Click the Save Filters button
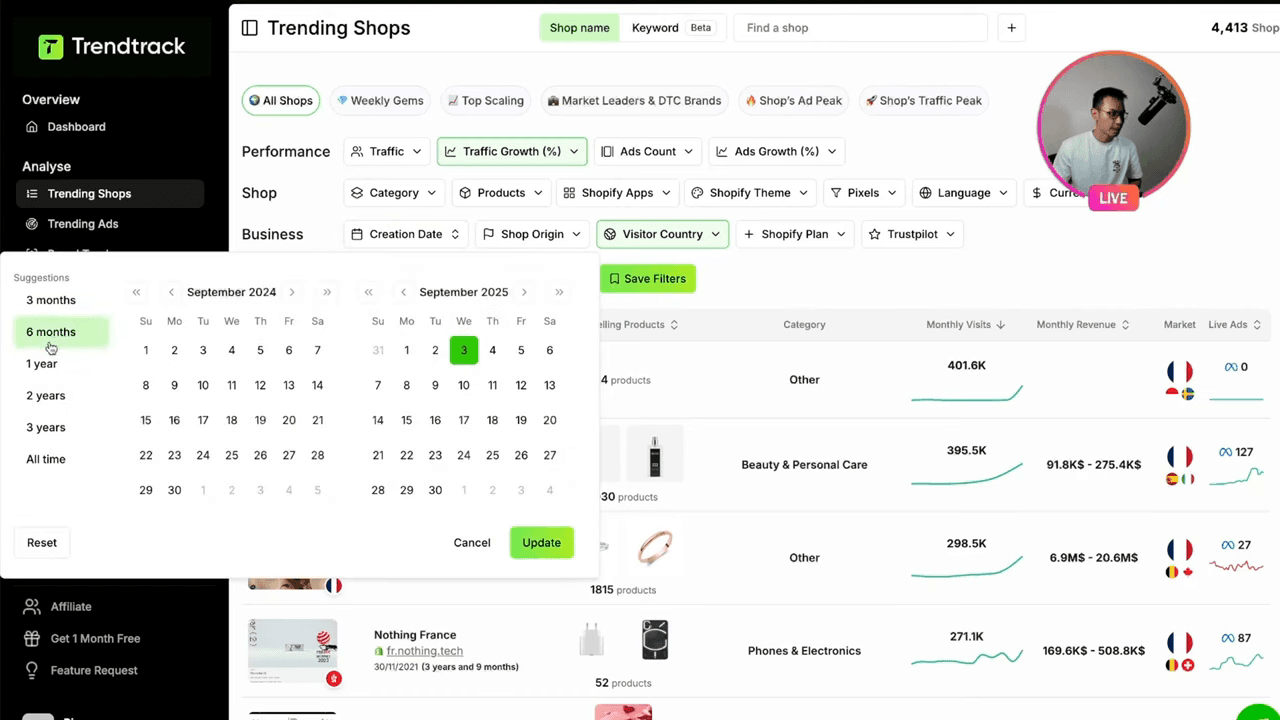Viewport: 1280px width, 720px height. click(647, 278)
